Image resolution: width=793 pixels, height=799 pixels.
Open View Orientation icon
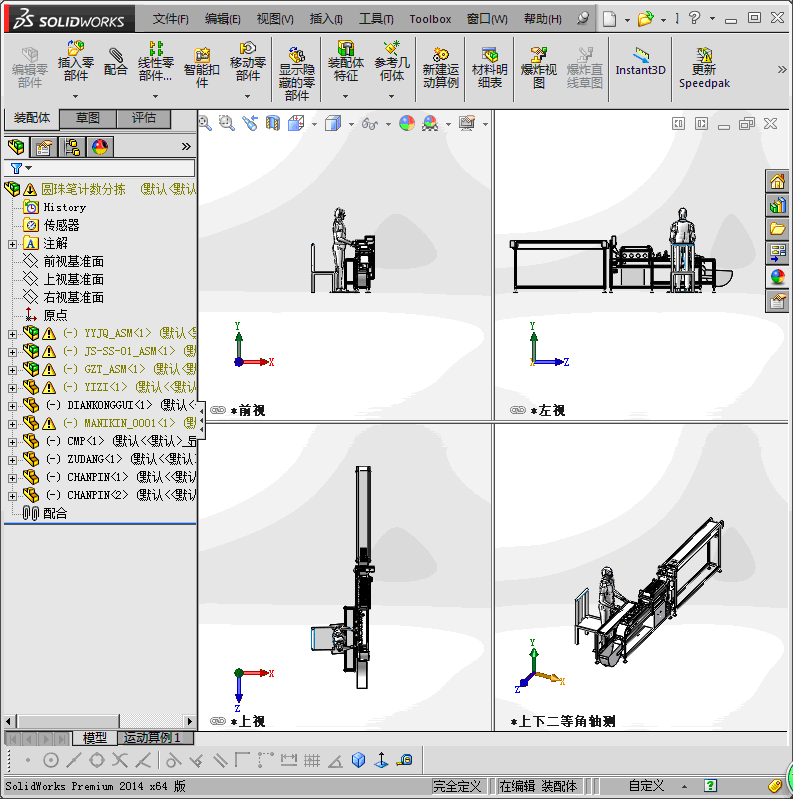[x=296, y=123]
